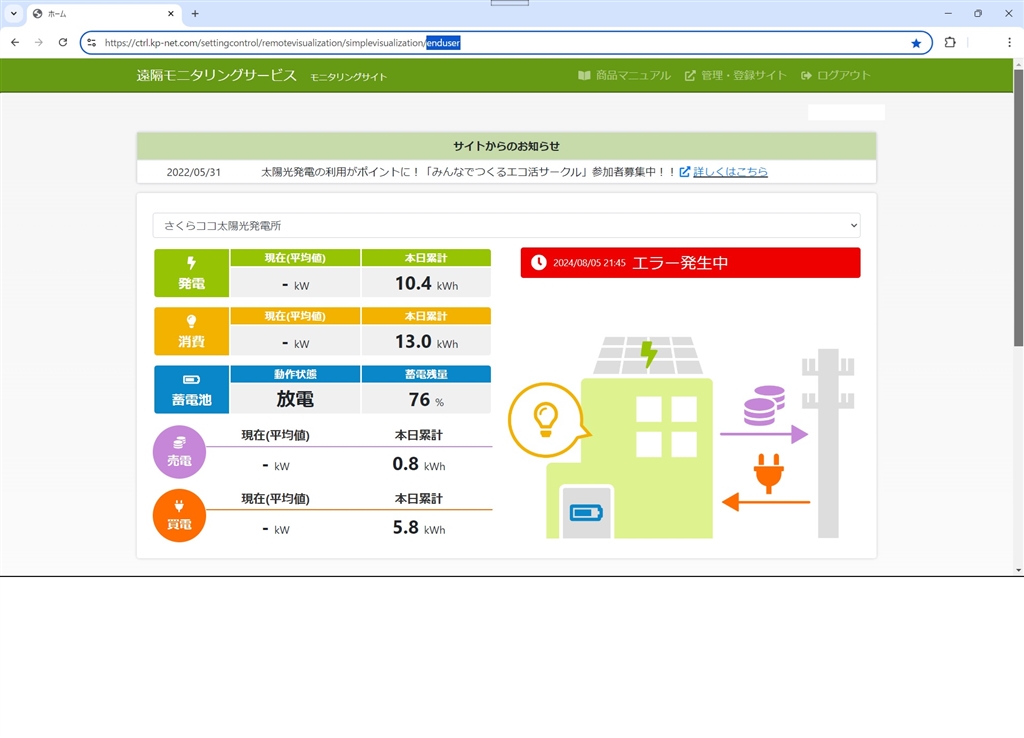The width and height of the screenshot is (1024, 738).
Task: Click purple coins stack in diagram
Action: pos(764,405)
